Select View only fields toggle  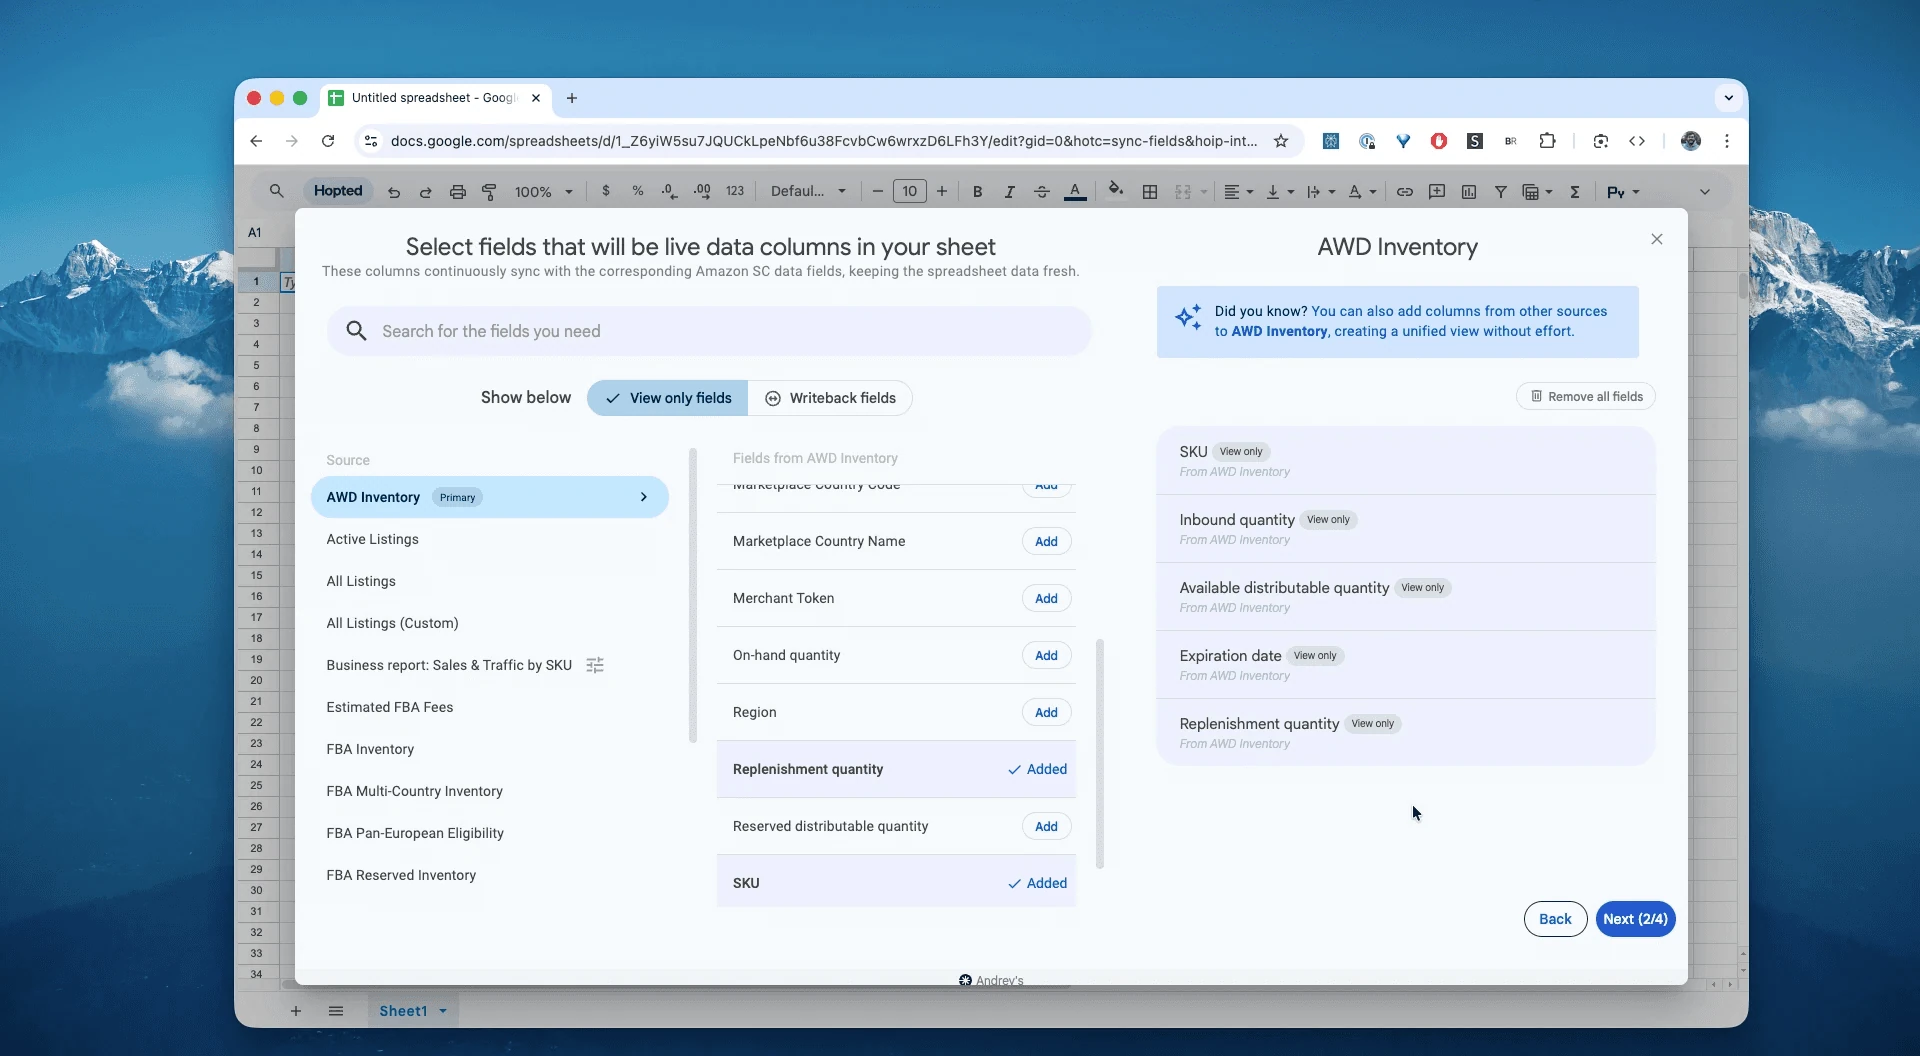(667, 398)
